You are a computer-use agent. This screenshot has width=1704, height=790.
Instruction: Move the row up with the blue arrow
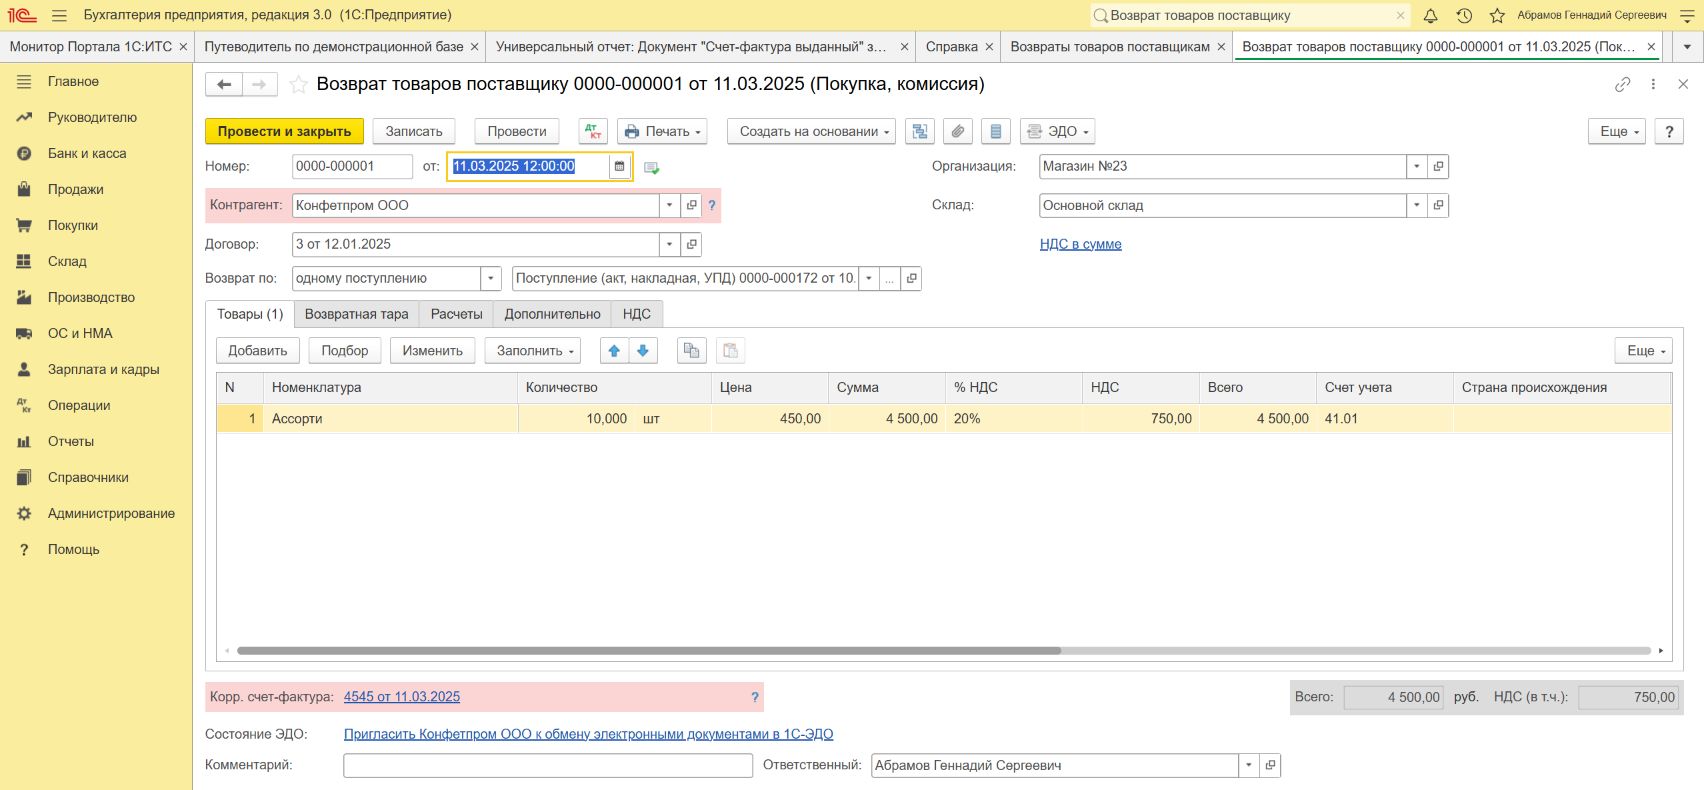pyautogui.click(x=614, y=351)
